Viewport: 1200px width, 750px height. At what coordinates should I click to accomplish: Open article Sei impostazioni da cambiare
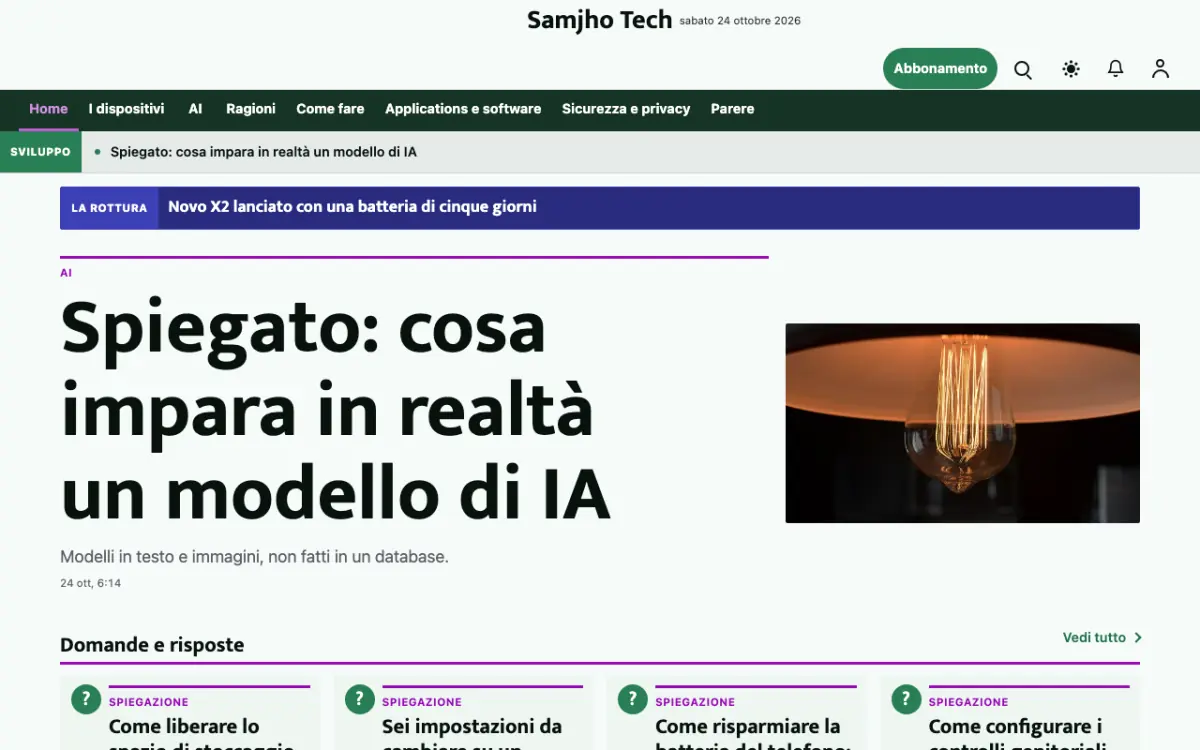click(472, 734)
